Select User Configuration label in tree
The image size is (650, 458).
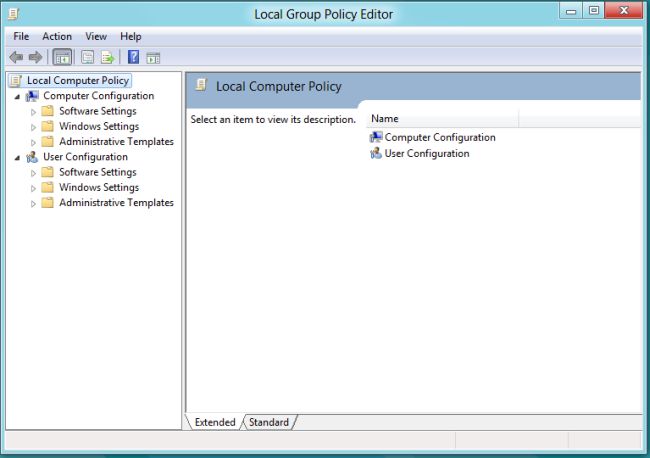[85, 157]
